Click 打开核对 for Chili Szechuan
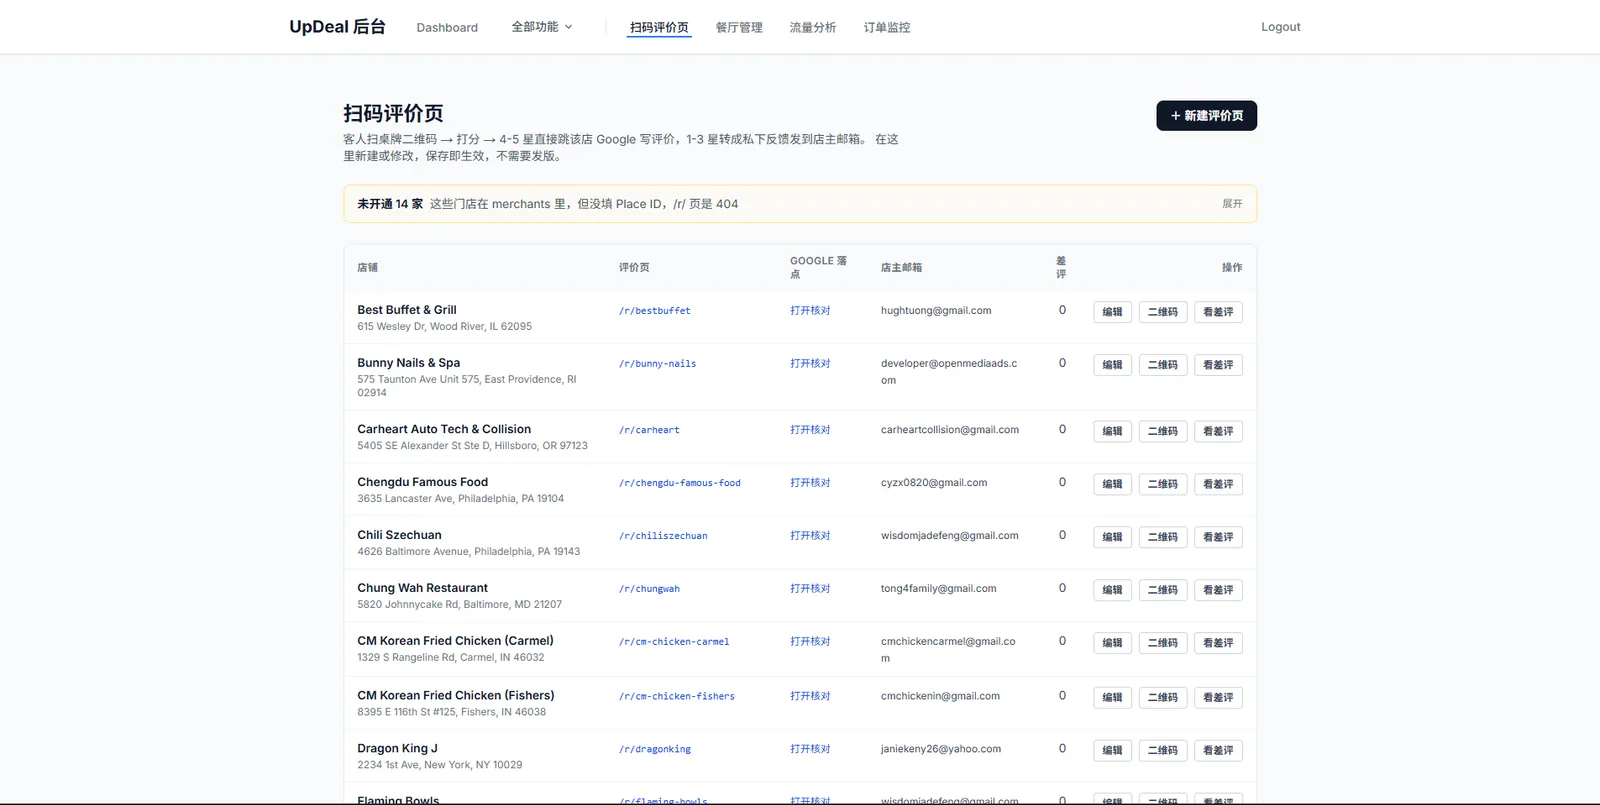The image size is (1600, 805). [x=810, y=536]
